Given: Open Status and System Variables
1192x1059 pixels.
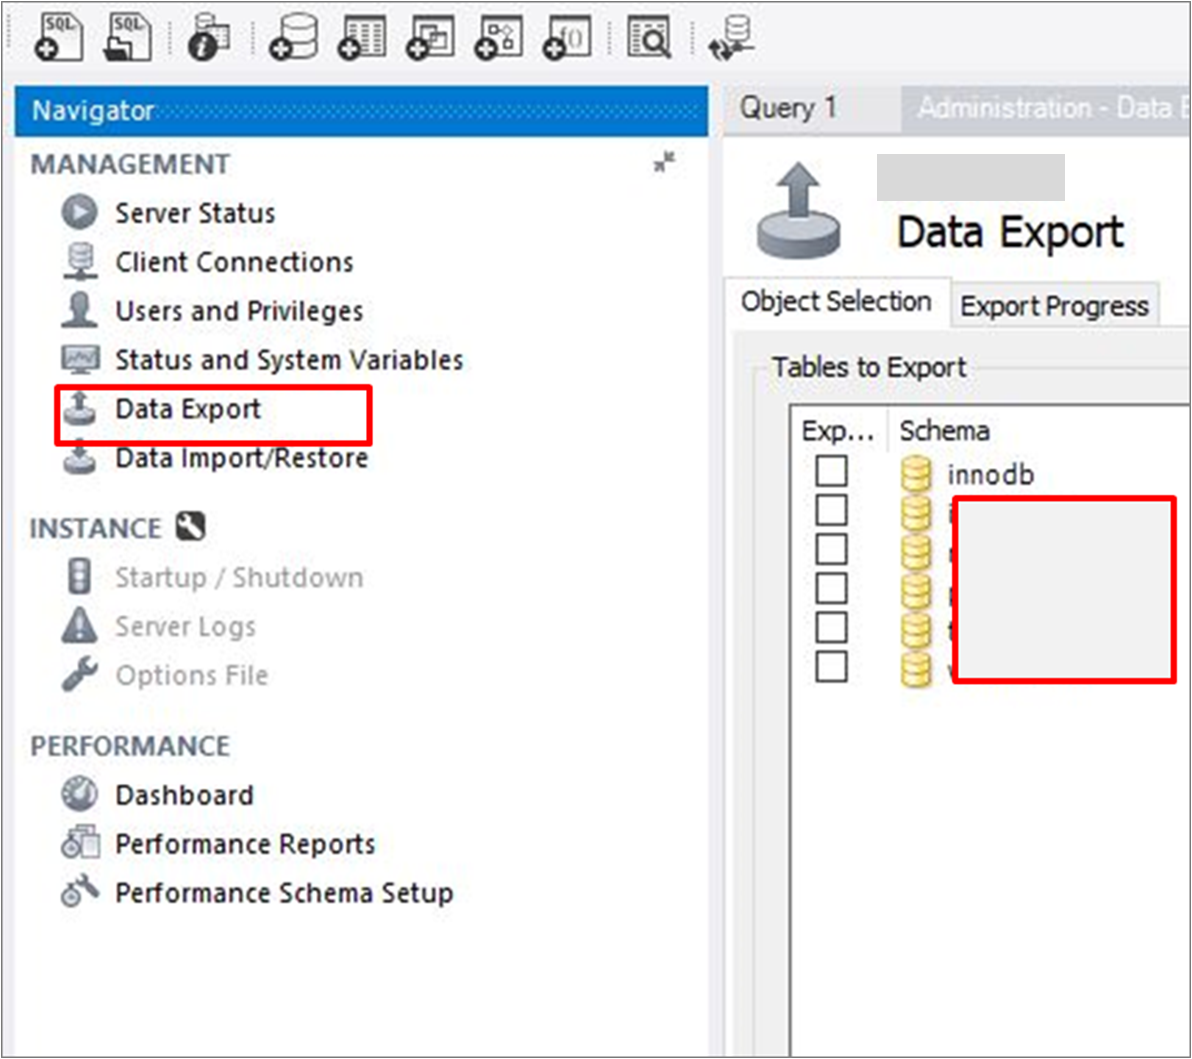Looking at the screenshot, I should coord(289,360).
